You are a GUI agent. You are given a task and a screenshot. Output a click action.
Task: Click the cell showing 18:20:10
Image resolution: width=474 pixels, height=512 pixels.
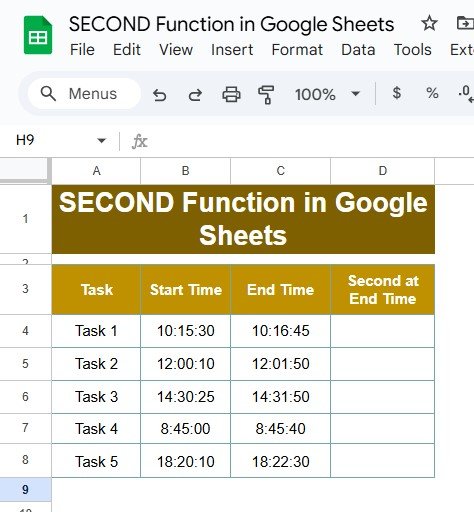186,462
